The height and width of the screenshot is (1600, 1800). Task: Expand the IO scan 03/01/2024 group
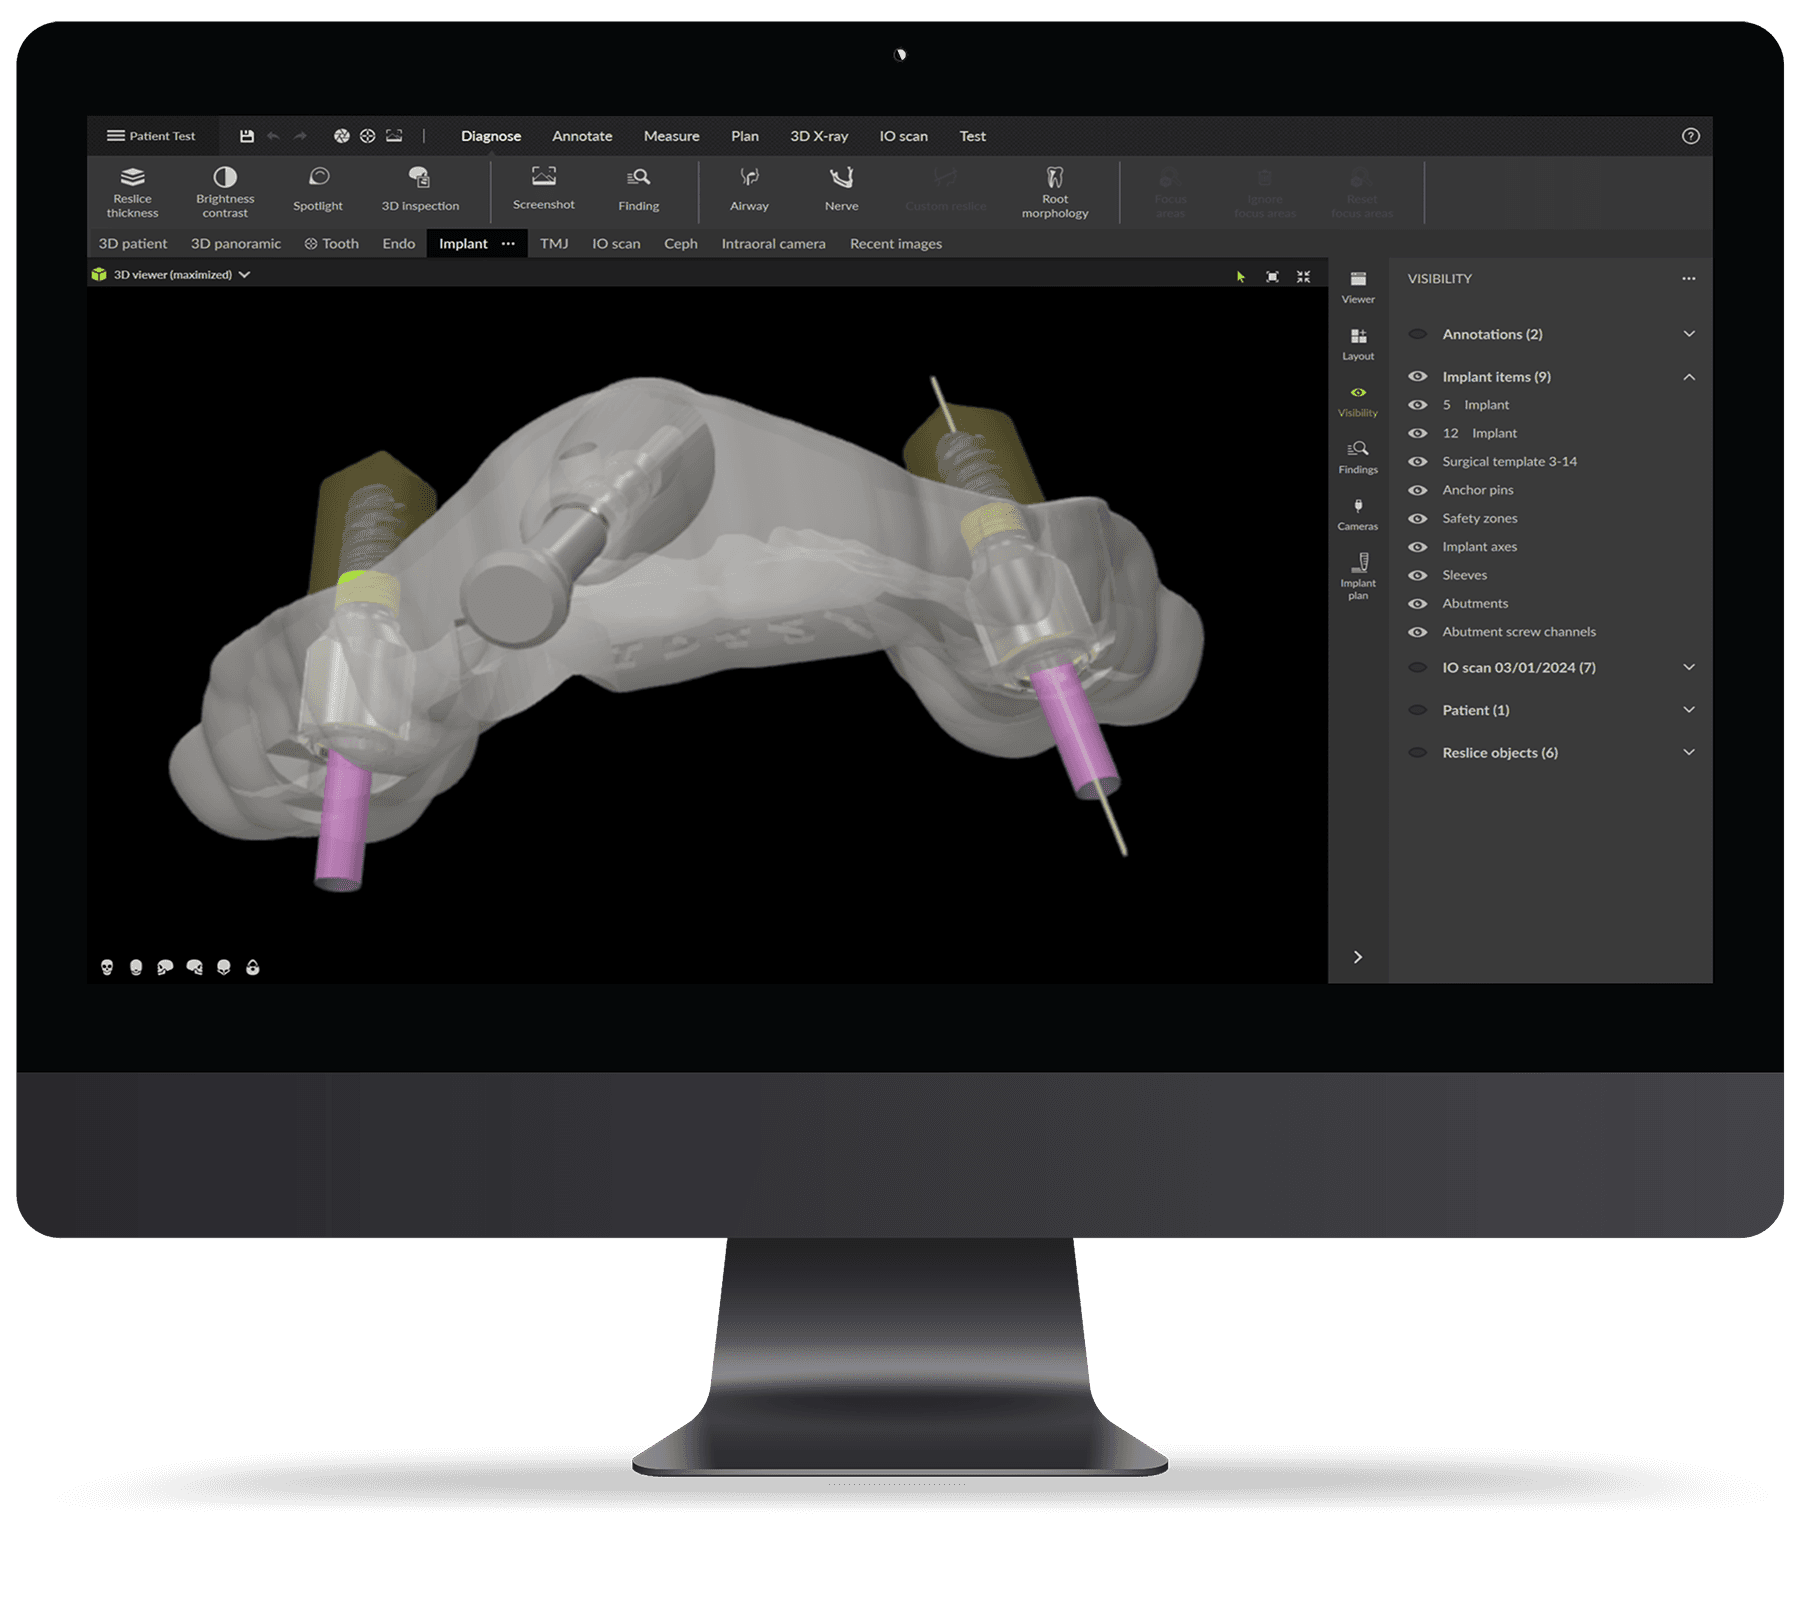click(1689, 667)
